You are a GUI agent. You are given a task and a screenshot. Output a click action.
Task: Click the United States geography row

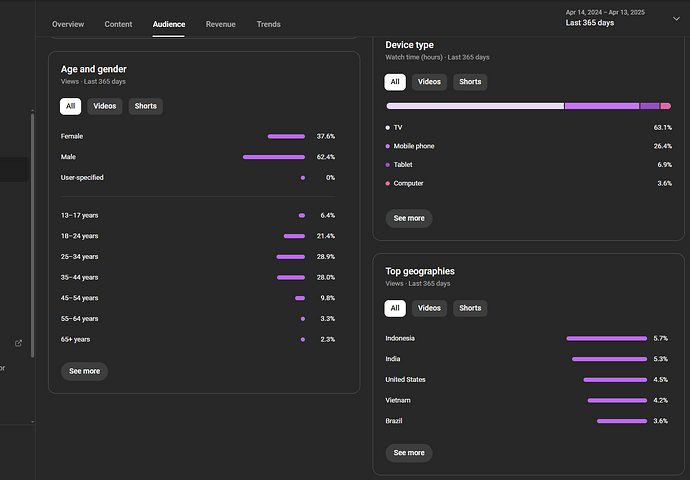click(x=527, y=380)
